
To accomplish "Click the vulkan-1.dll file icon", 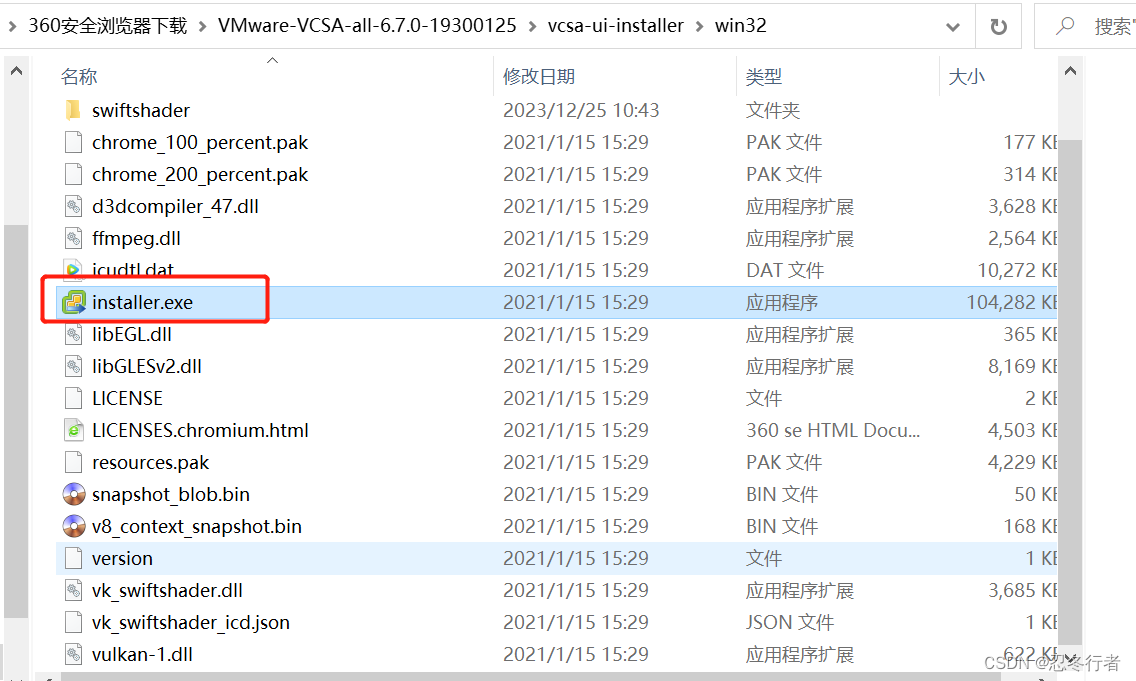I will (x=73, y=654).
